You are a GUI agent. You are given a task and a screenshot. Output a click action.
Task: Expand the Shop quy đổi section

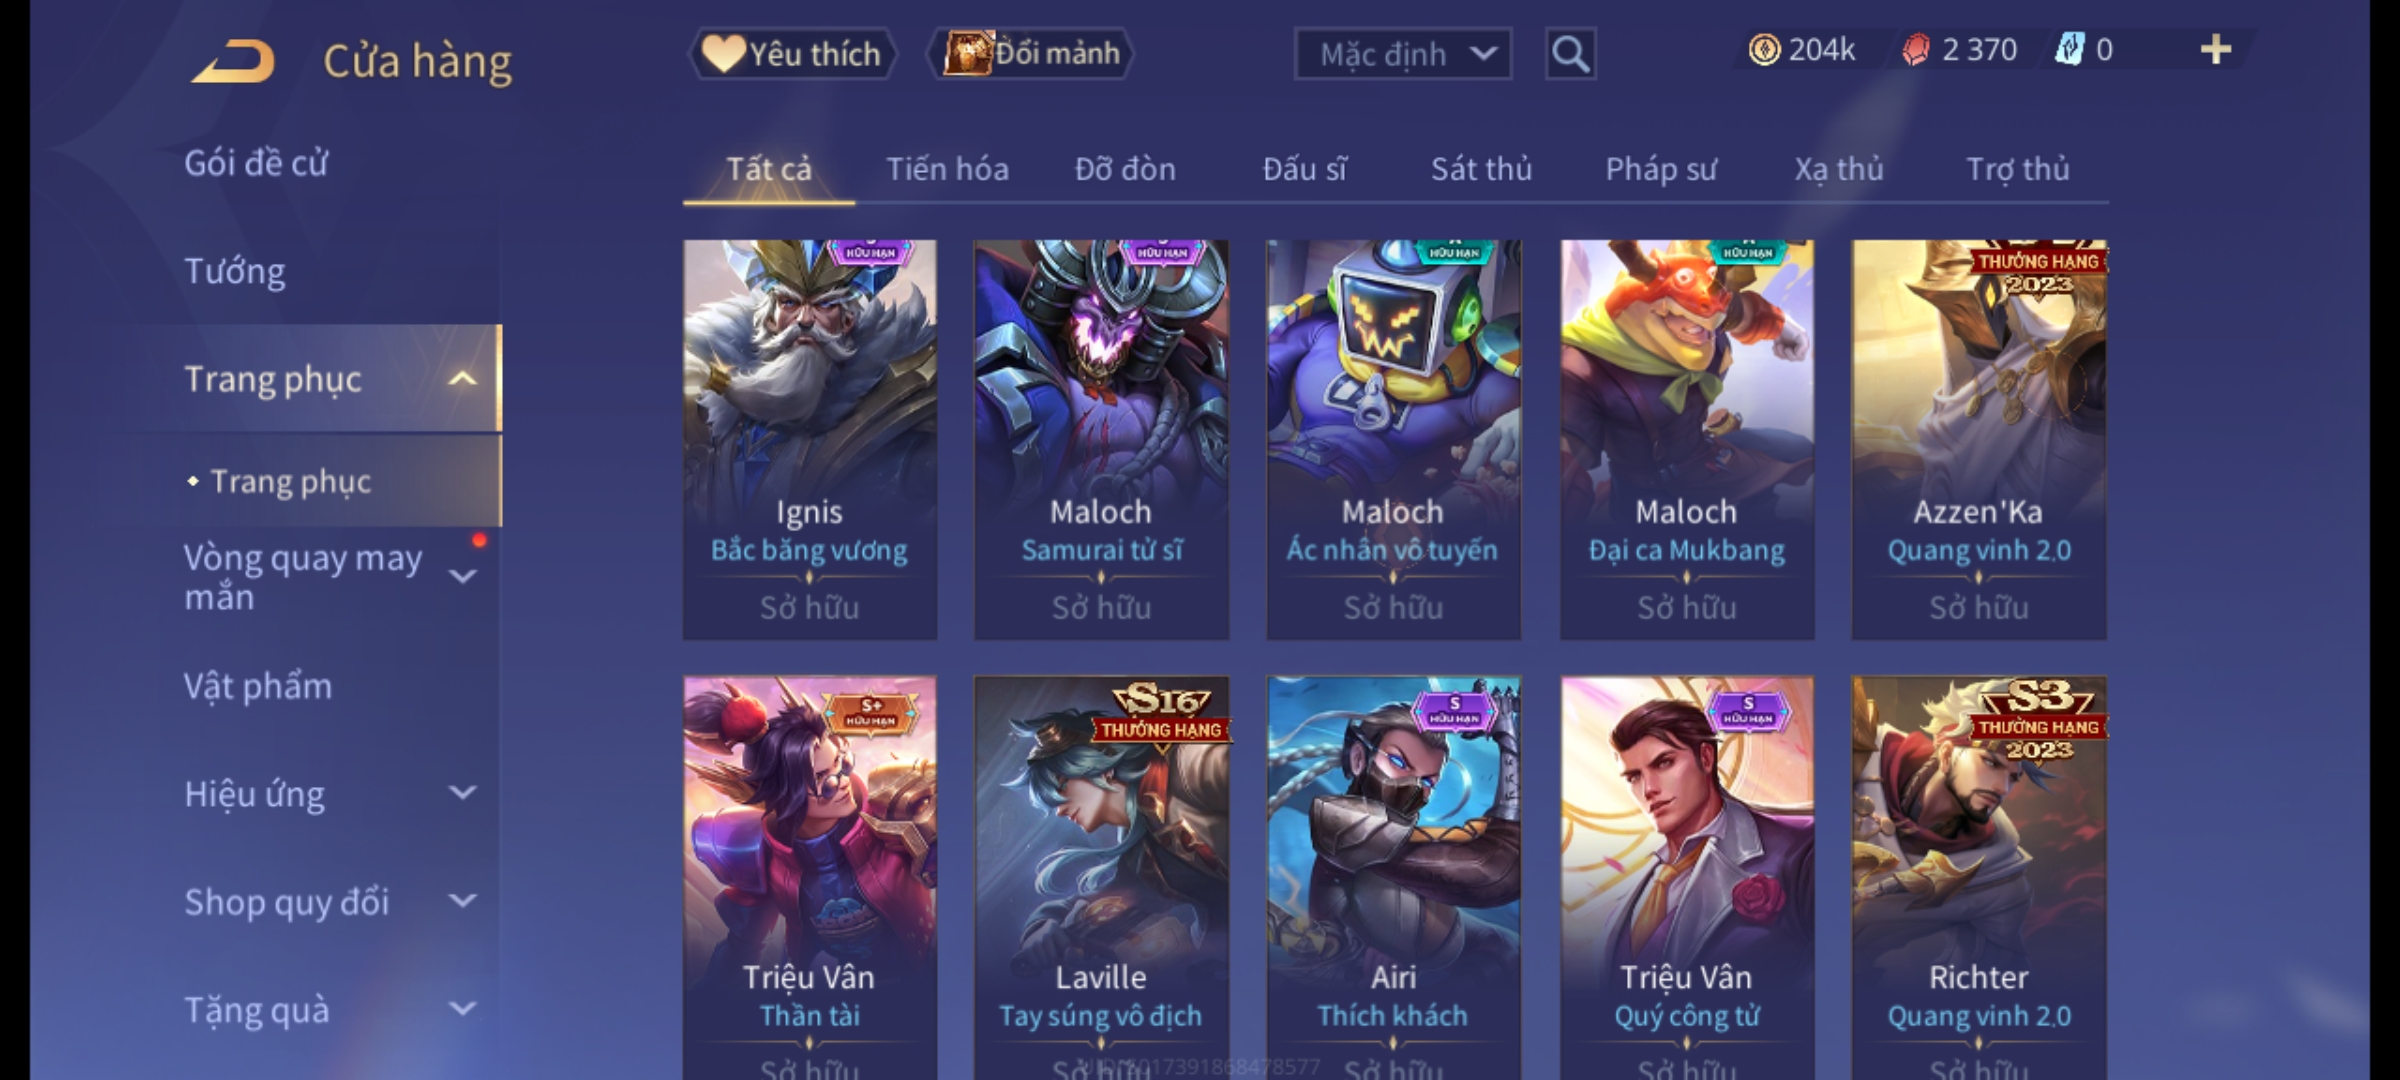462,901
